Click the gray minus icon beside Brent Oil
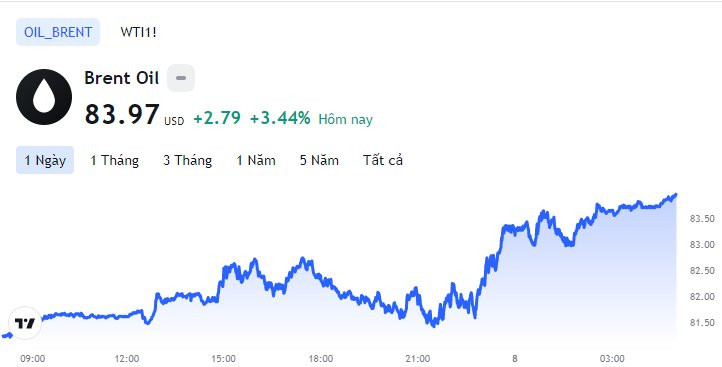722x367 pixels. [x=181, y=78]
